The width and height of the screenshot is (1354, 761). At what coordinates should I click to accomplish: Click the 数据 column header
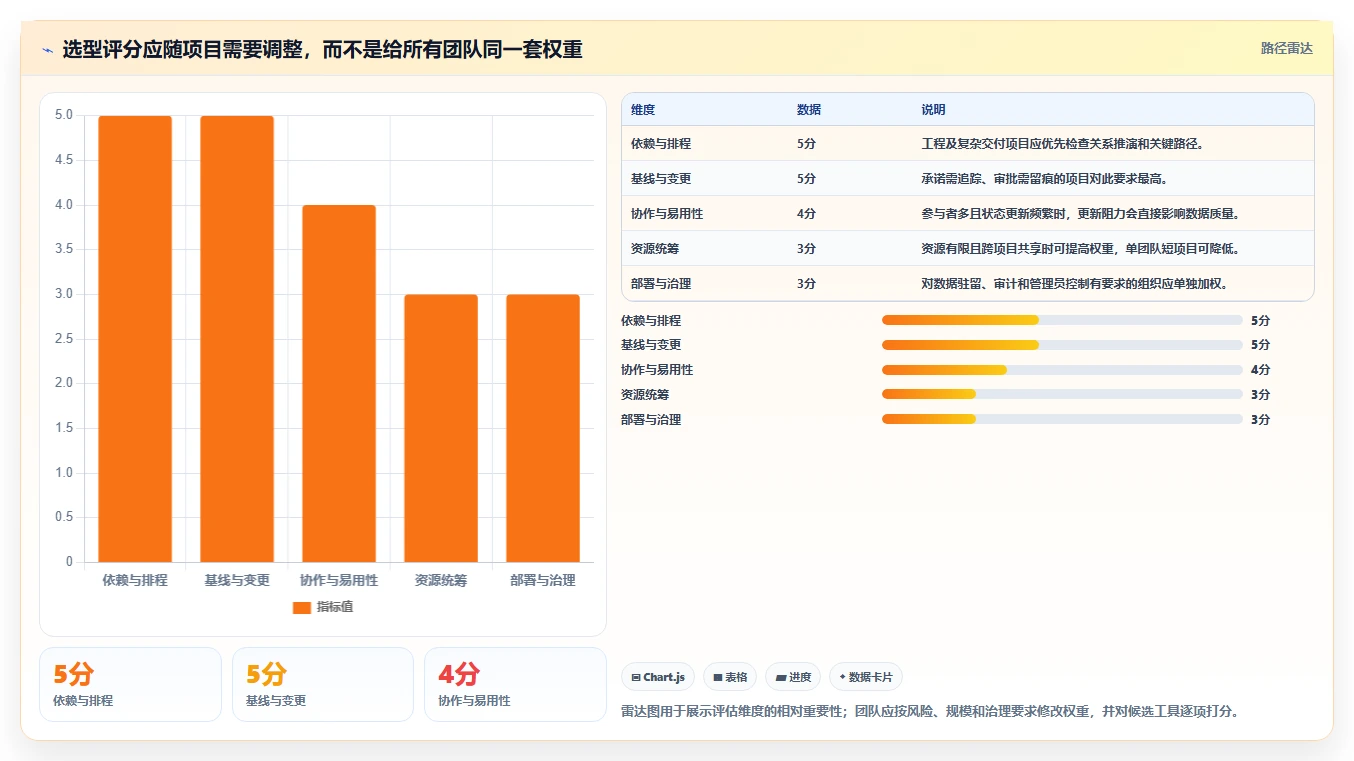pyautogui.click(x=809, y=110)
